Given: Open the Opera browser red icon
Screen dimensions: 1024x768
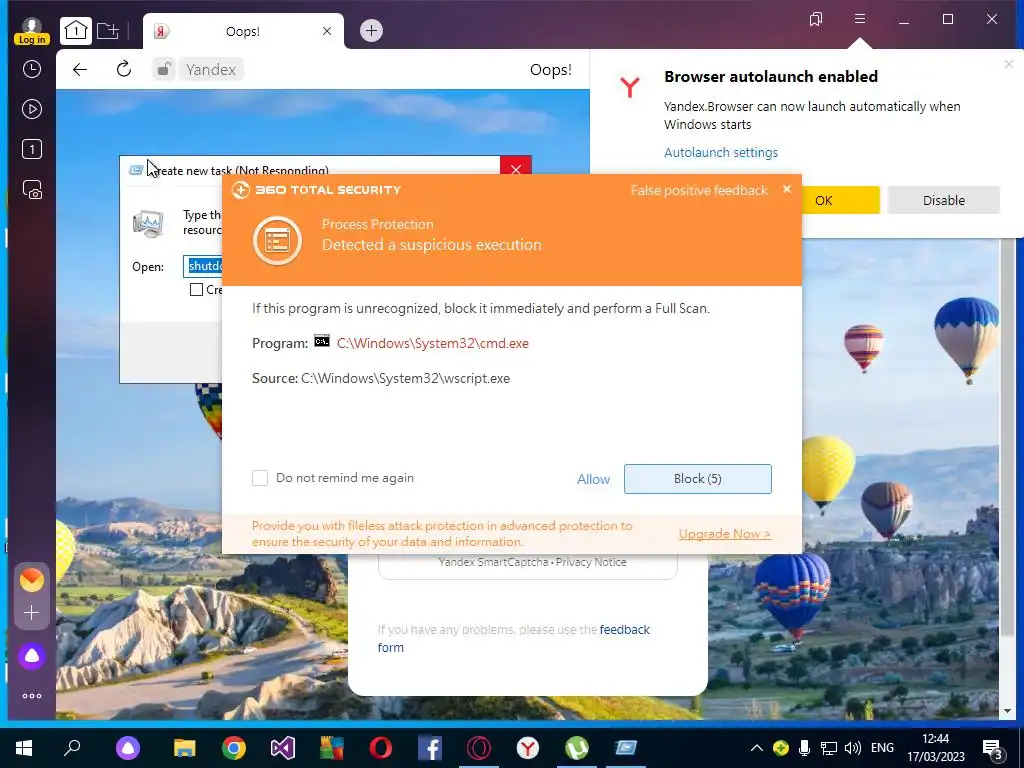Looking at the screenshot, I should [381, 748].
